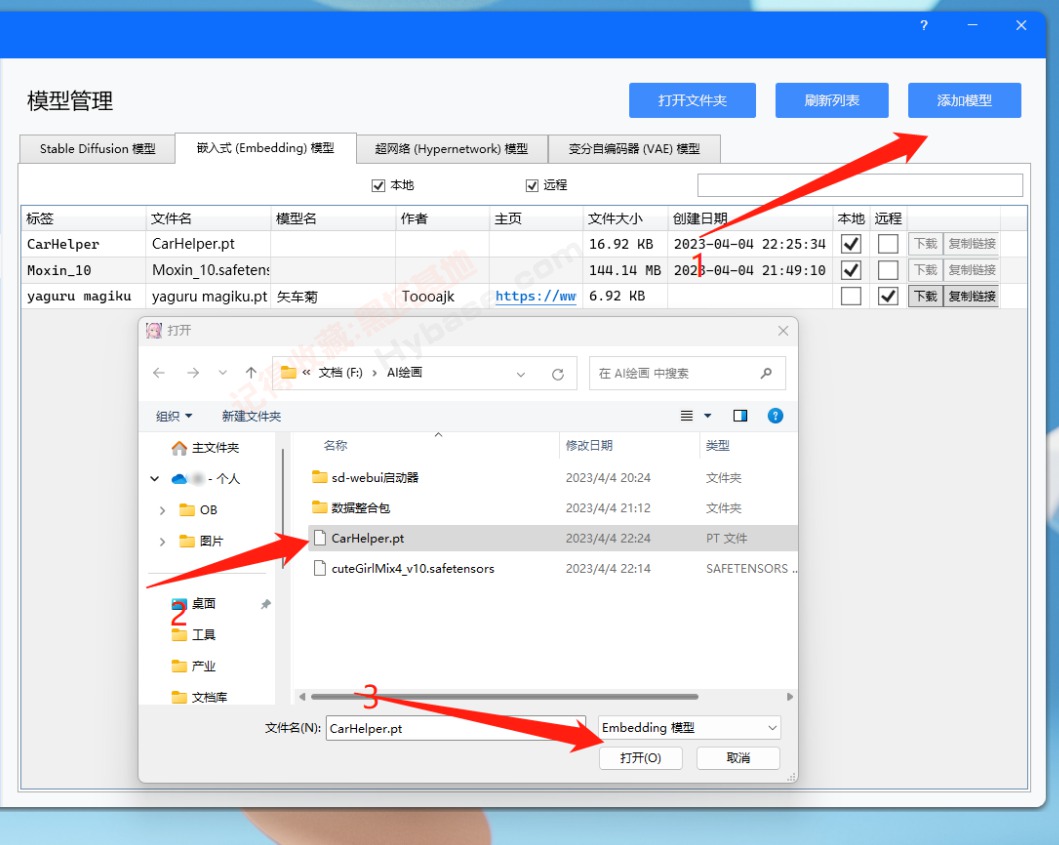Viewport: 1059px width, 845px height.
Task: Click 打开(O) to open selected file
Action: tap(640, 758)
